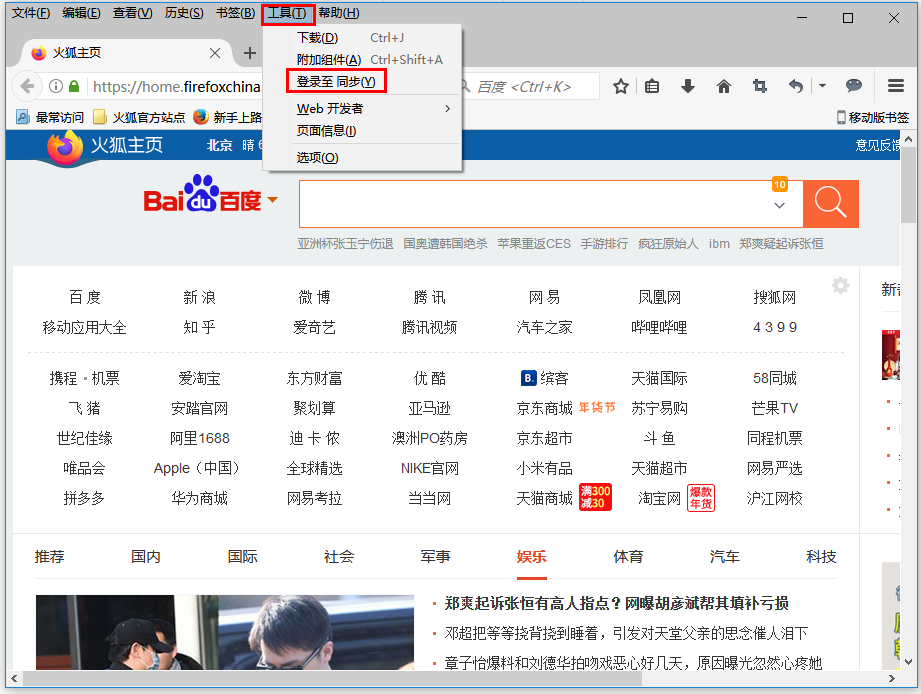Open 新浪 site link
This screenshot has height=694, width=921.
tap(200, 298)
